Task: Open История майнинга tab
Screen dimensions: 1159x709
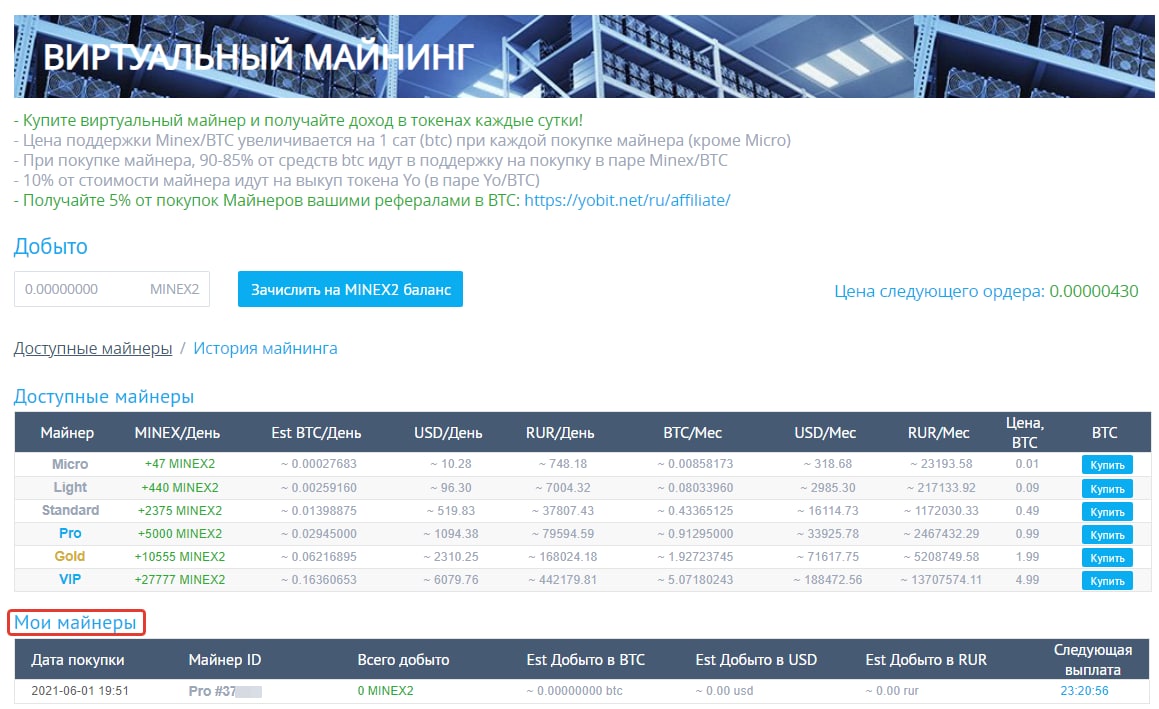Action: 265,348
